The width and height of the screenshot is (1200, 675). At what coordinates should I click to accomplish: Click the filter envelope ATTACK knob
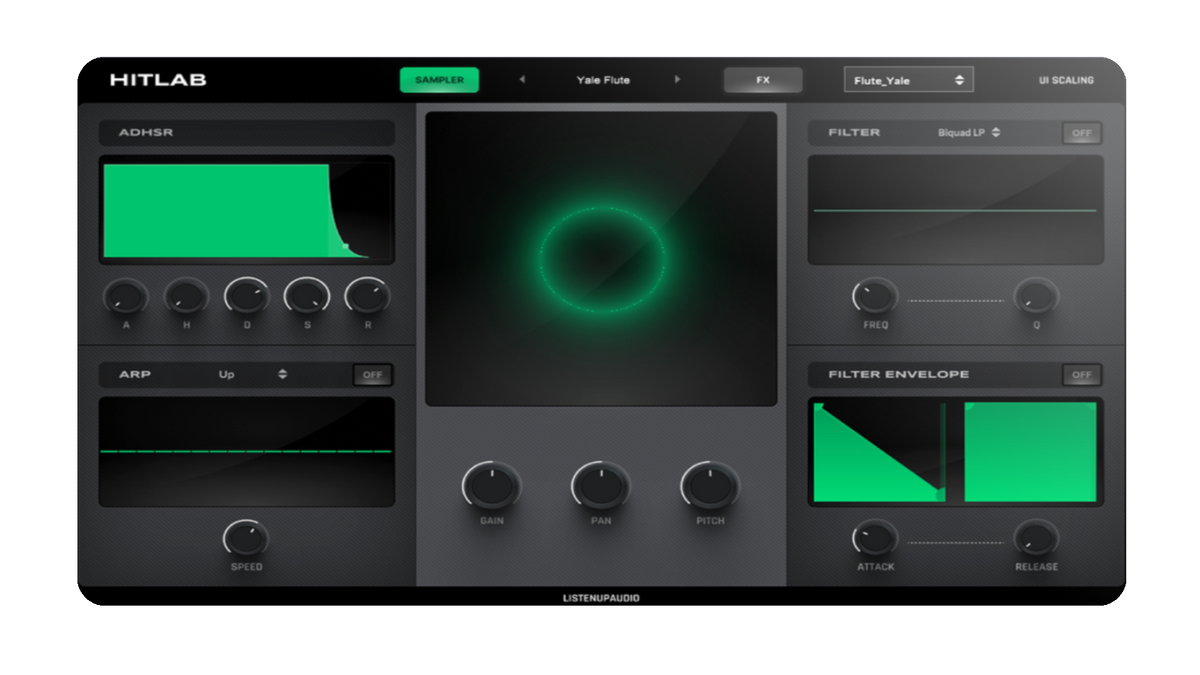point(875,540)
